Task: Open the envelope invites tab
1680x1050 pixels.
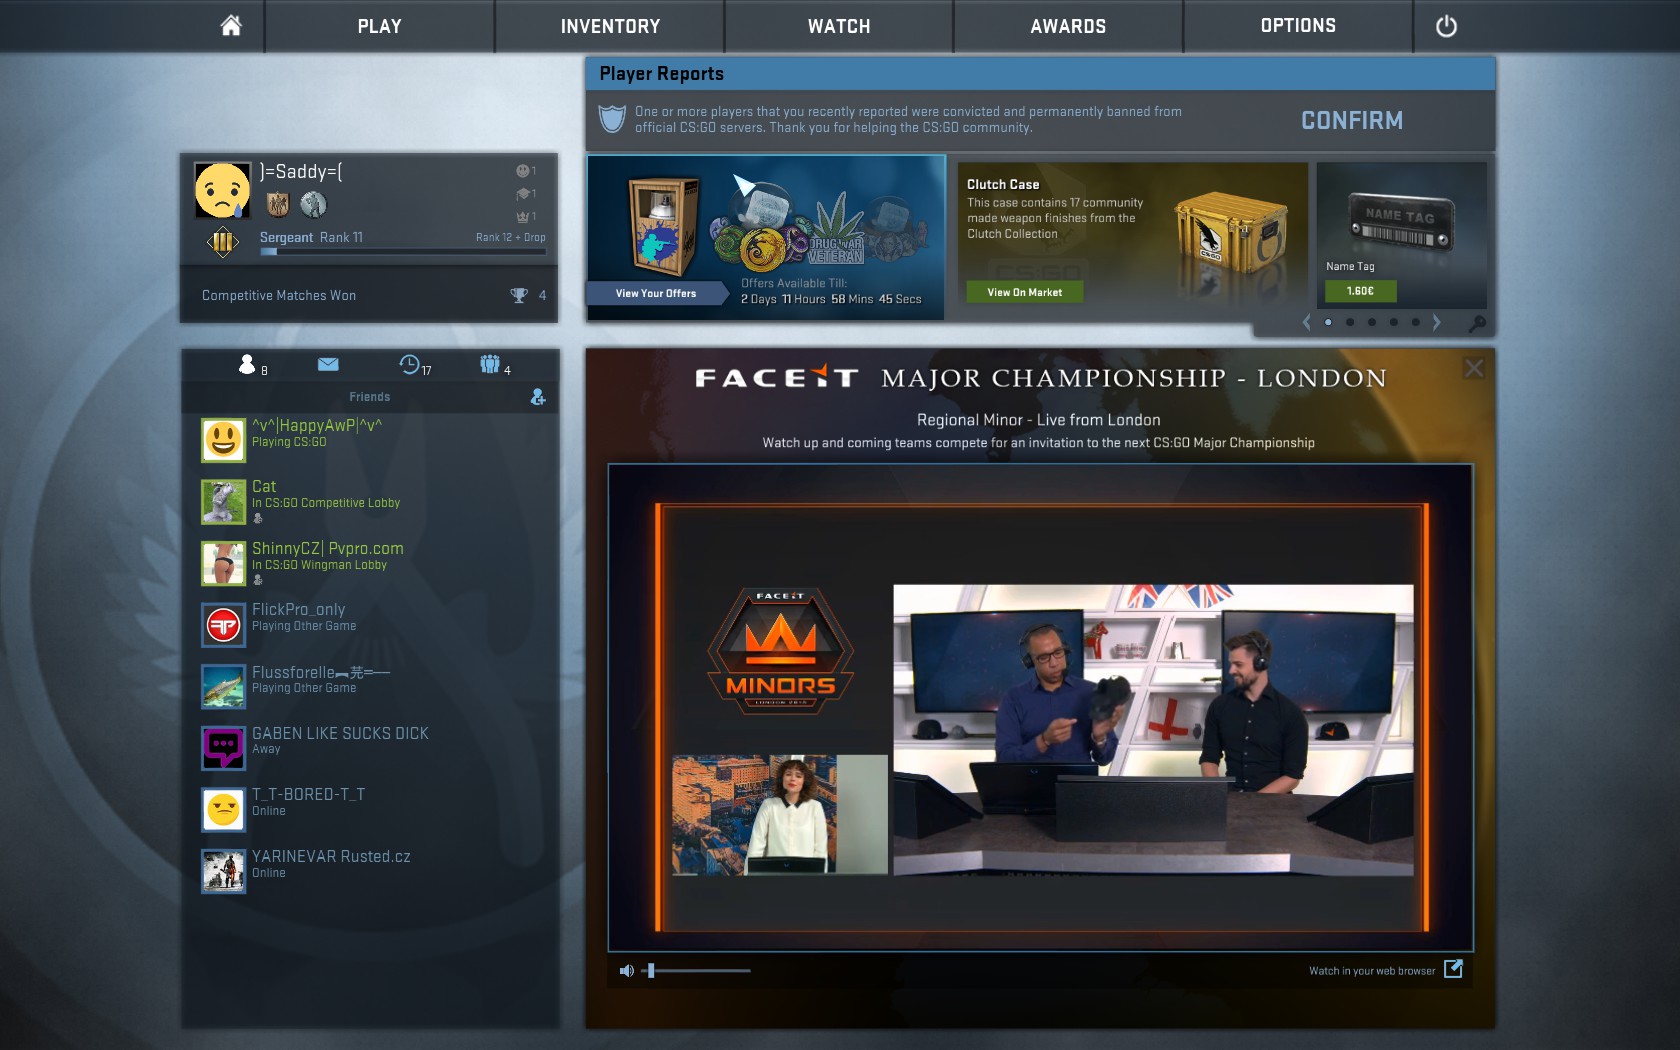Action: tap(328, 365)
